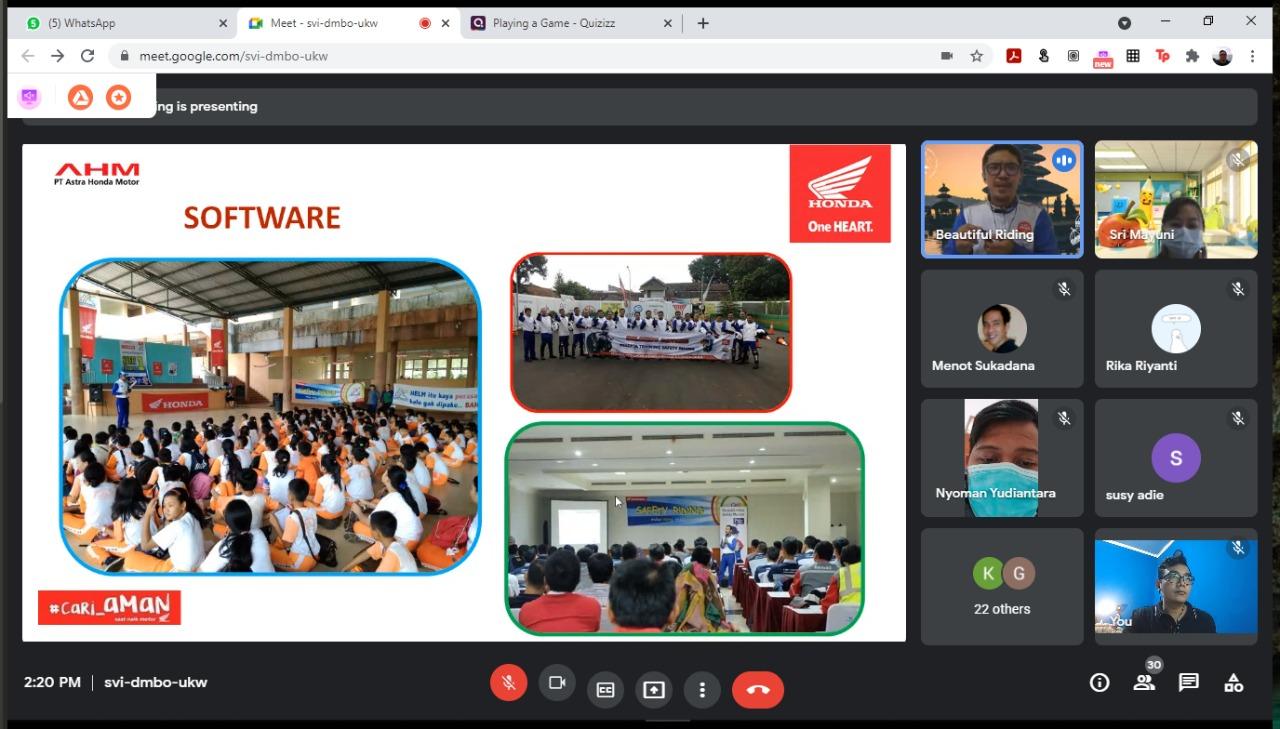Click the tab search dropdown arrow
The width and height of the screenshot is (1280, 729).
click(x=1124, y=22)
